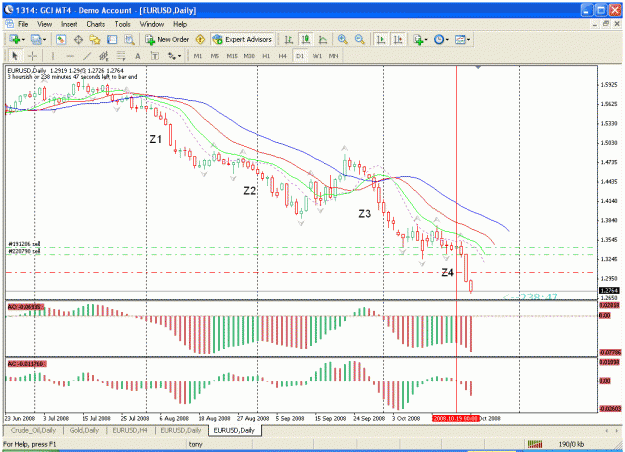
Task: Click the New Order button
Action: 167,39
